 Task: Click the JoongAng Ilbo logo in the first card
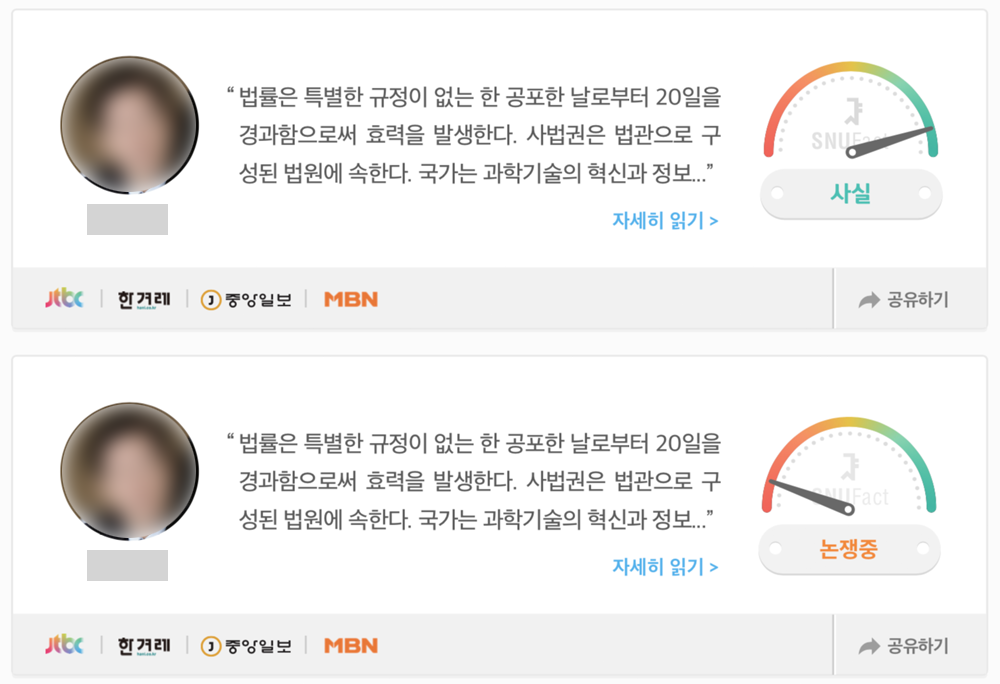pos(246,300)
